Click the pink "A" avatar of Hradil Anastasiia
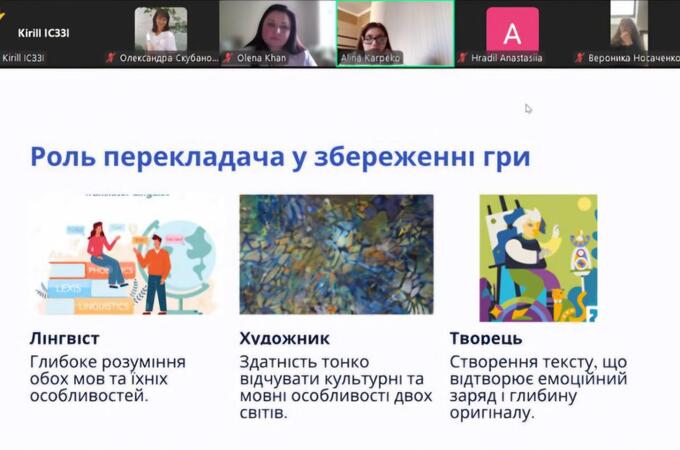 [512, 30]
